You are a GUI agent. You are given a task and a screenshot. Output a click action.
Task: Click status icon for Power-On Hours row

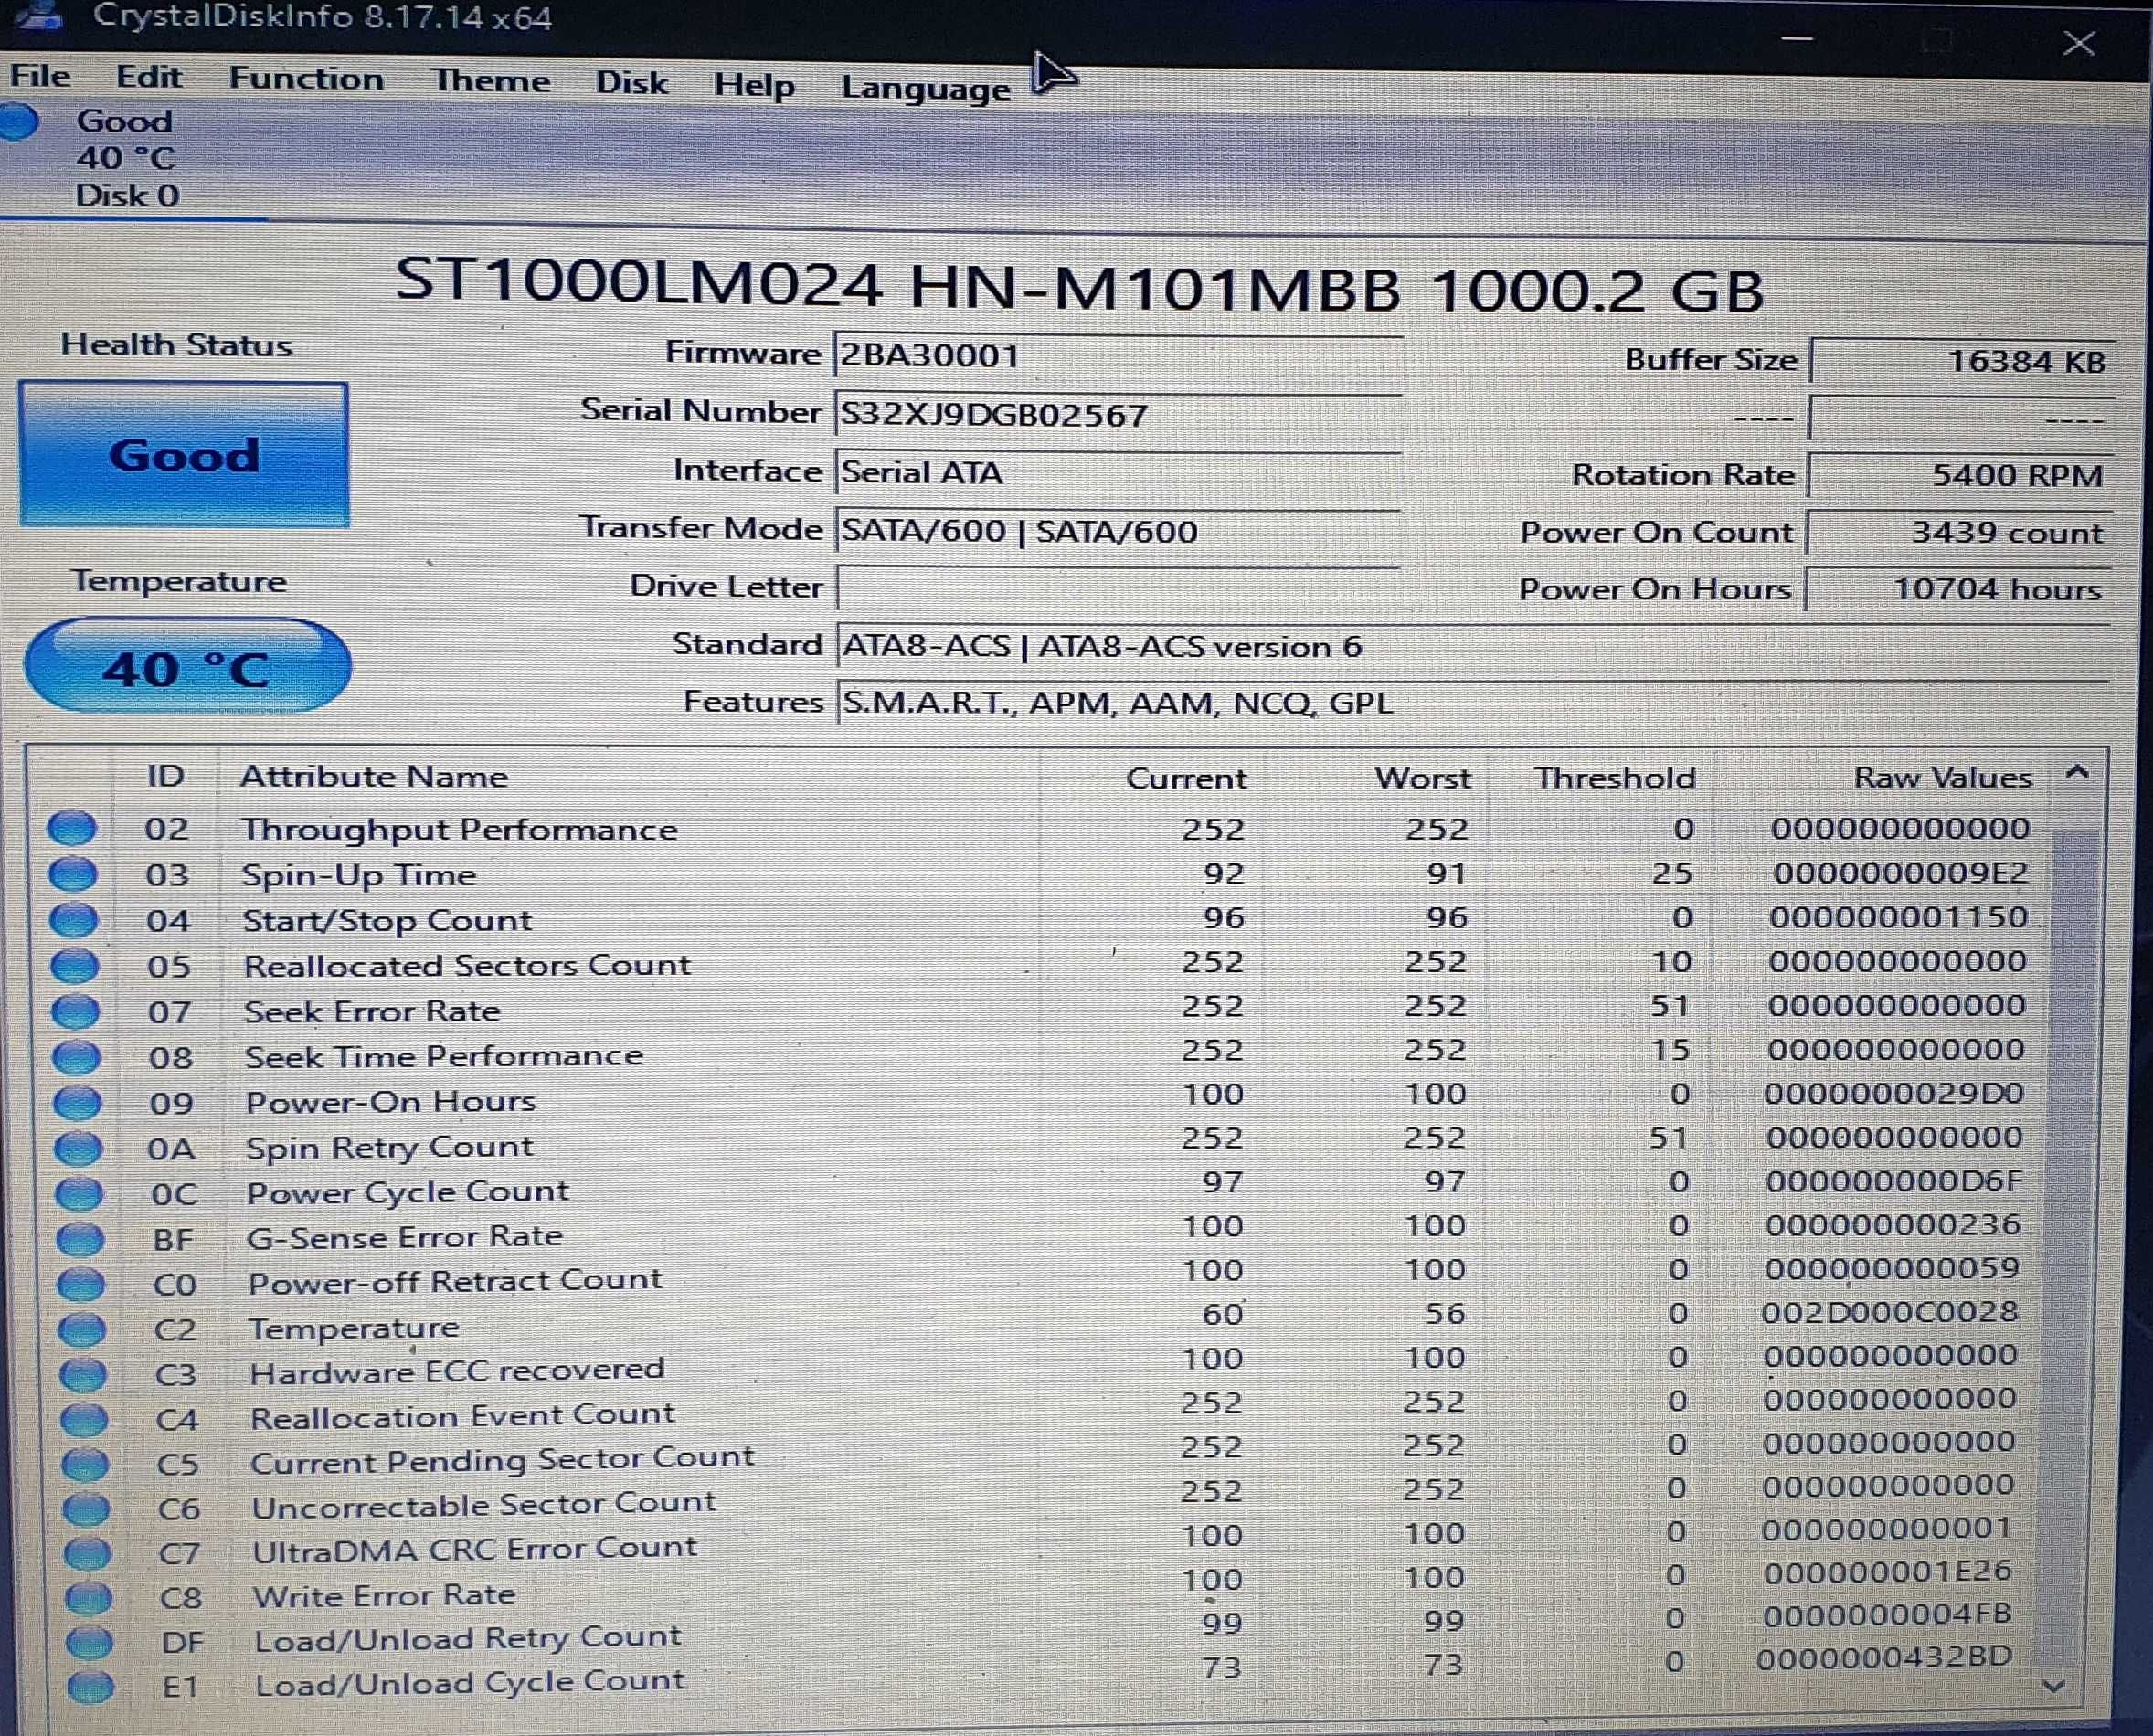point(78,1103)
